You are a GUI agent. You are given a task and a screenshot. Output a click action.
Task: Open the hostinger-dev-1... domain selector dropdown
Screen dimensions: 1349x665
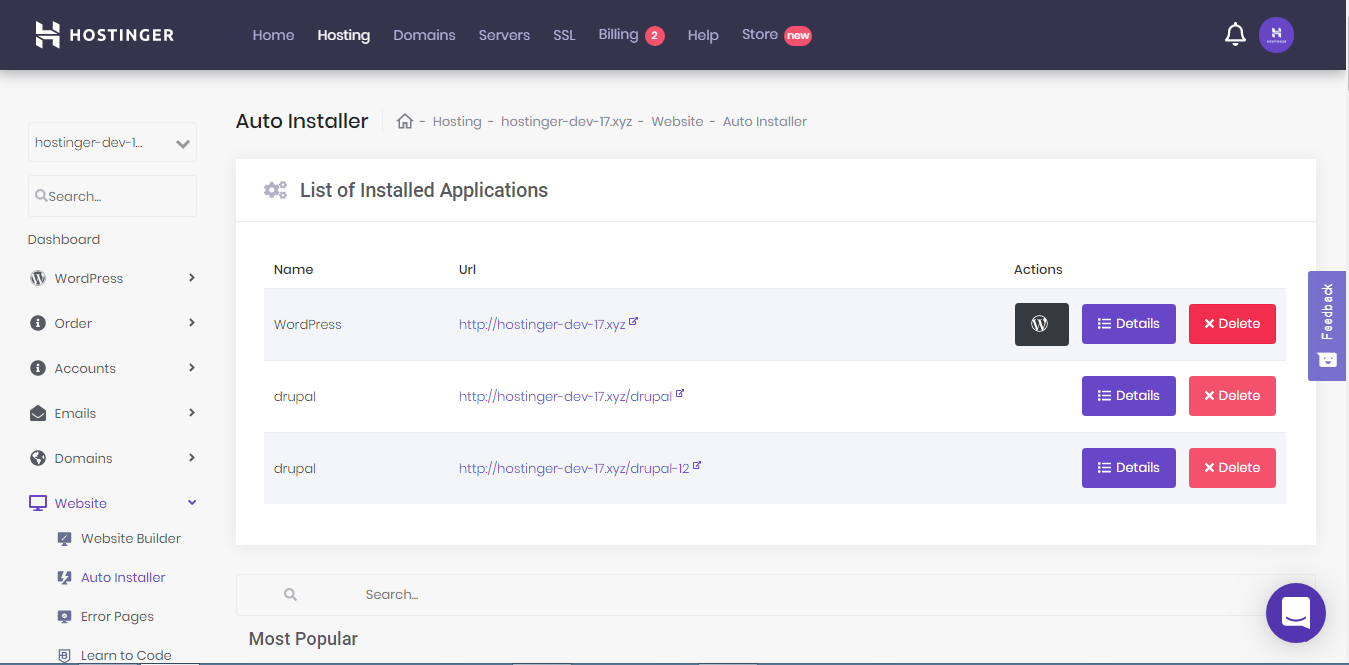coord(112,142)
